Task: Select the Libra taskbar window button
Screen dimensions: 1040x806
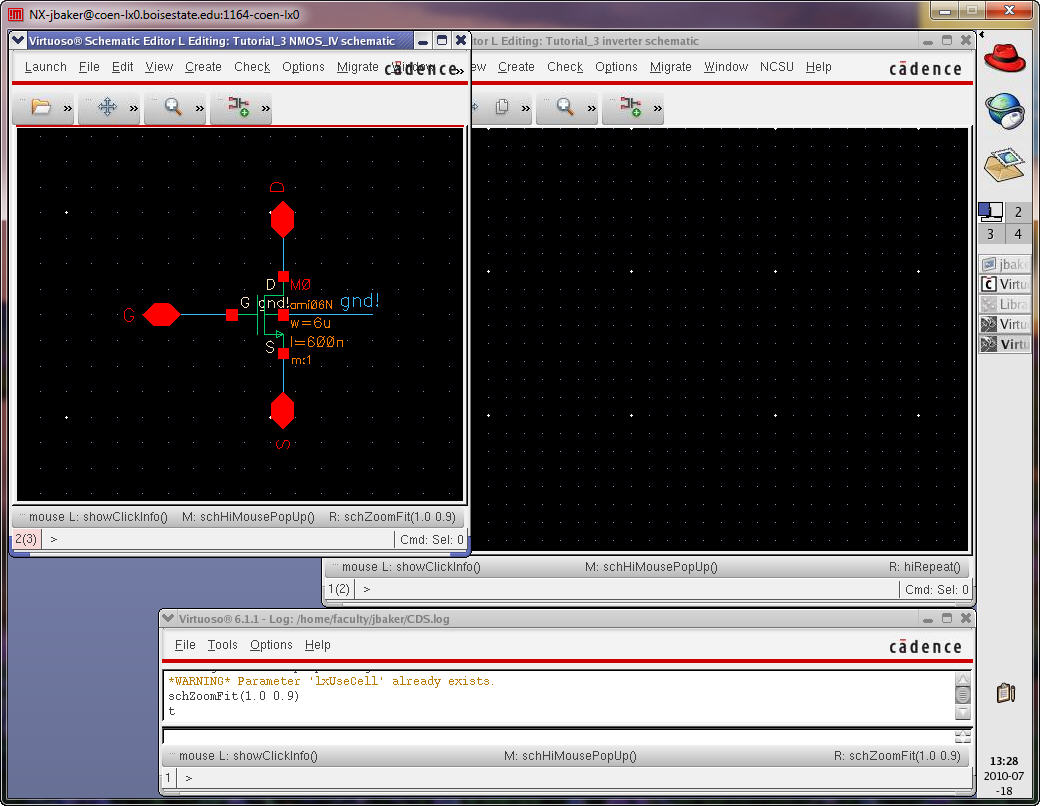Action: pyautogui.click(x=1004, y=304)
